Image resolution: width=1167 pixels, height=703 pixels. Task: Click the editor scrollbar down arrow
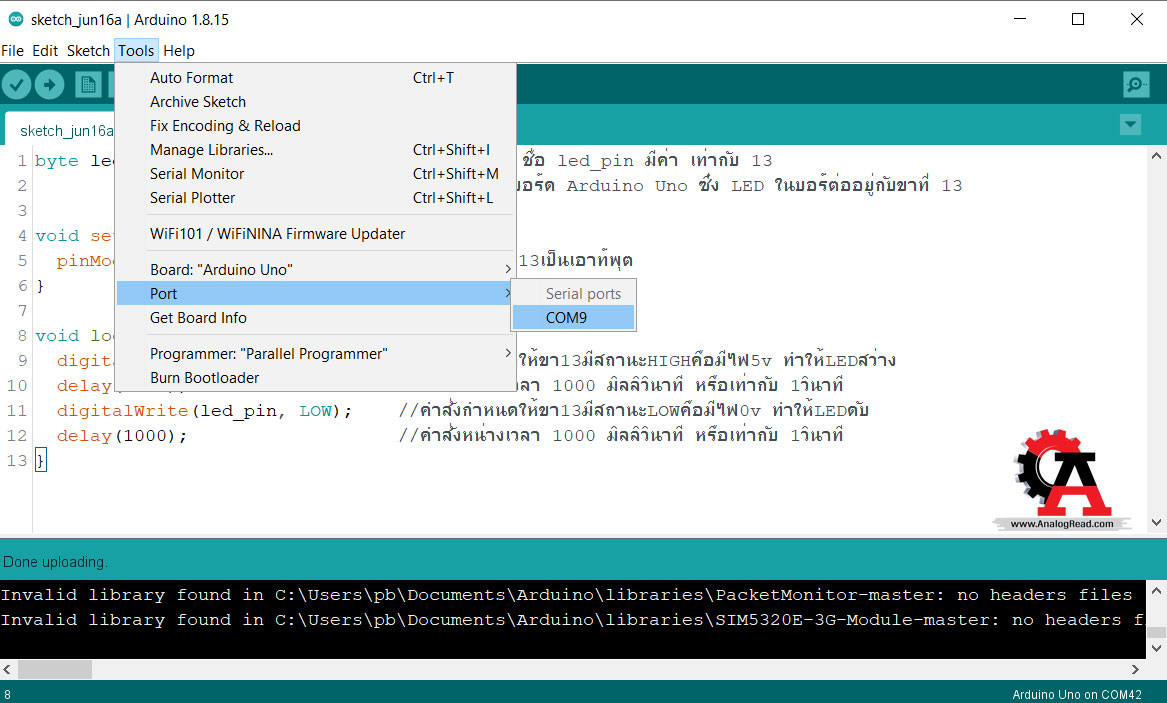1156,522
